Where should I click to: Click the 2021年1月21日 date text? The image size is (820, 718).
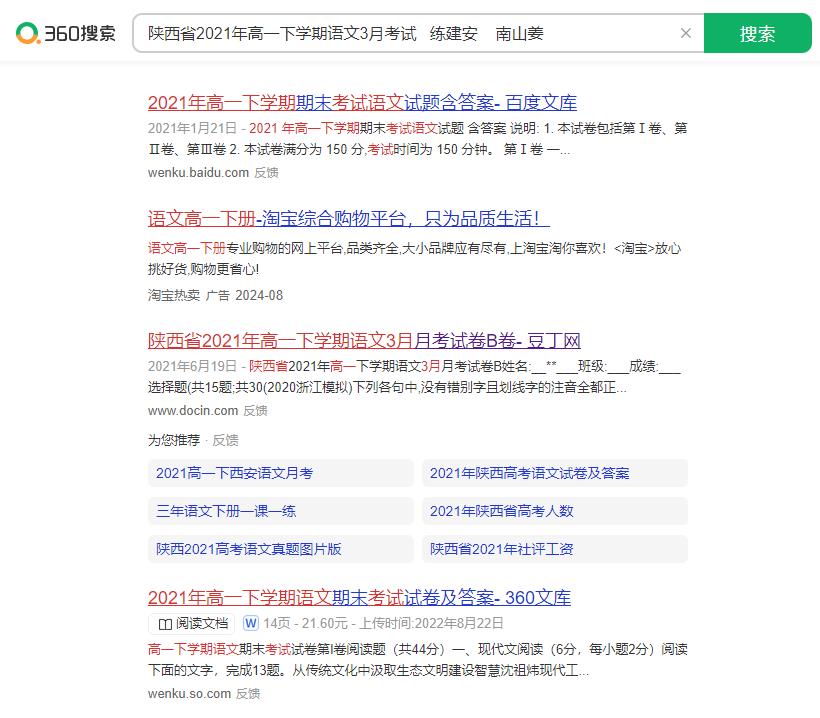tap(192, 128)
